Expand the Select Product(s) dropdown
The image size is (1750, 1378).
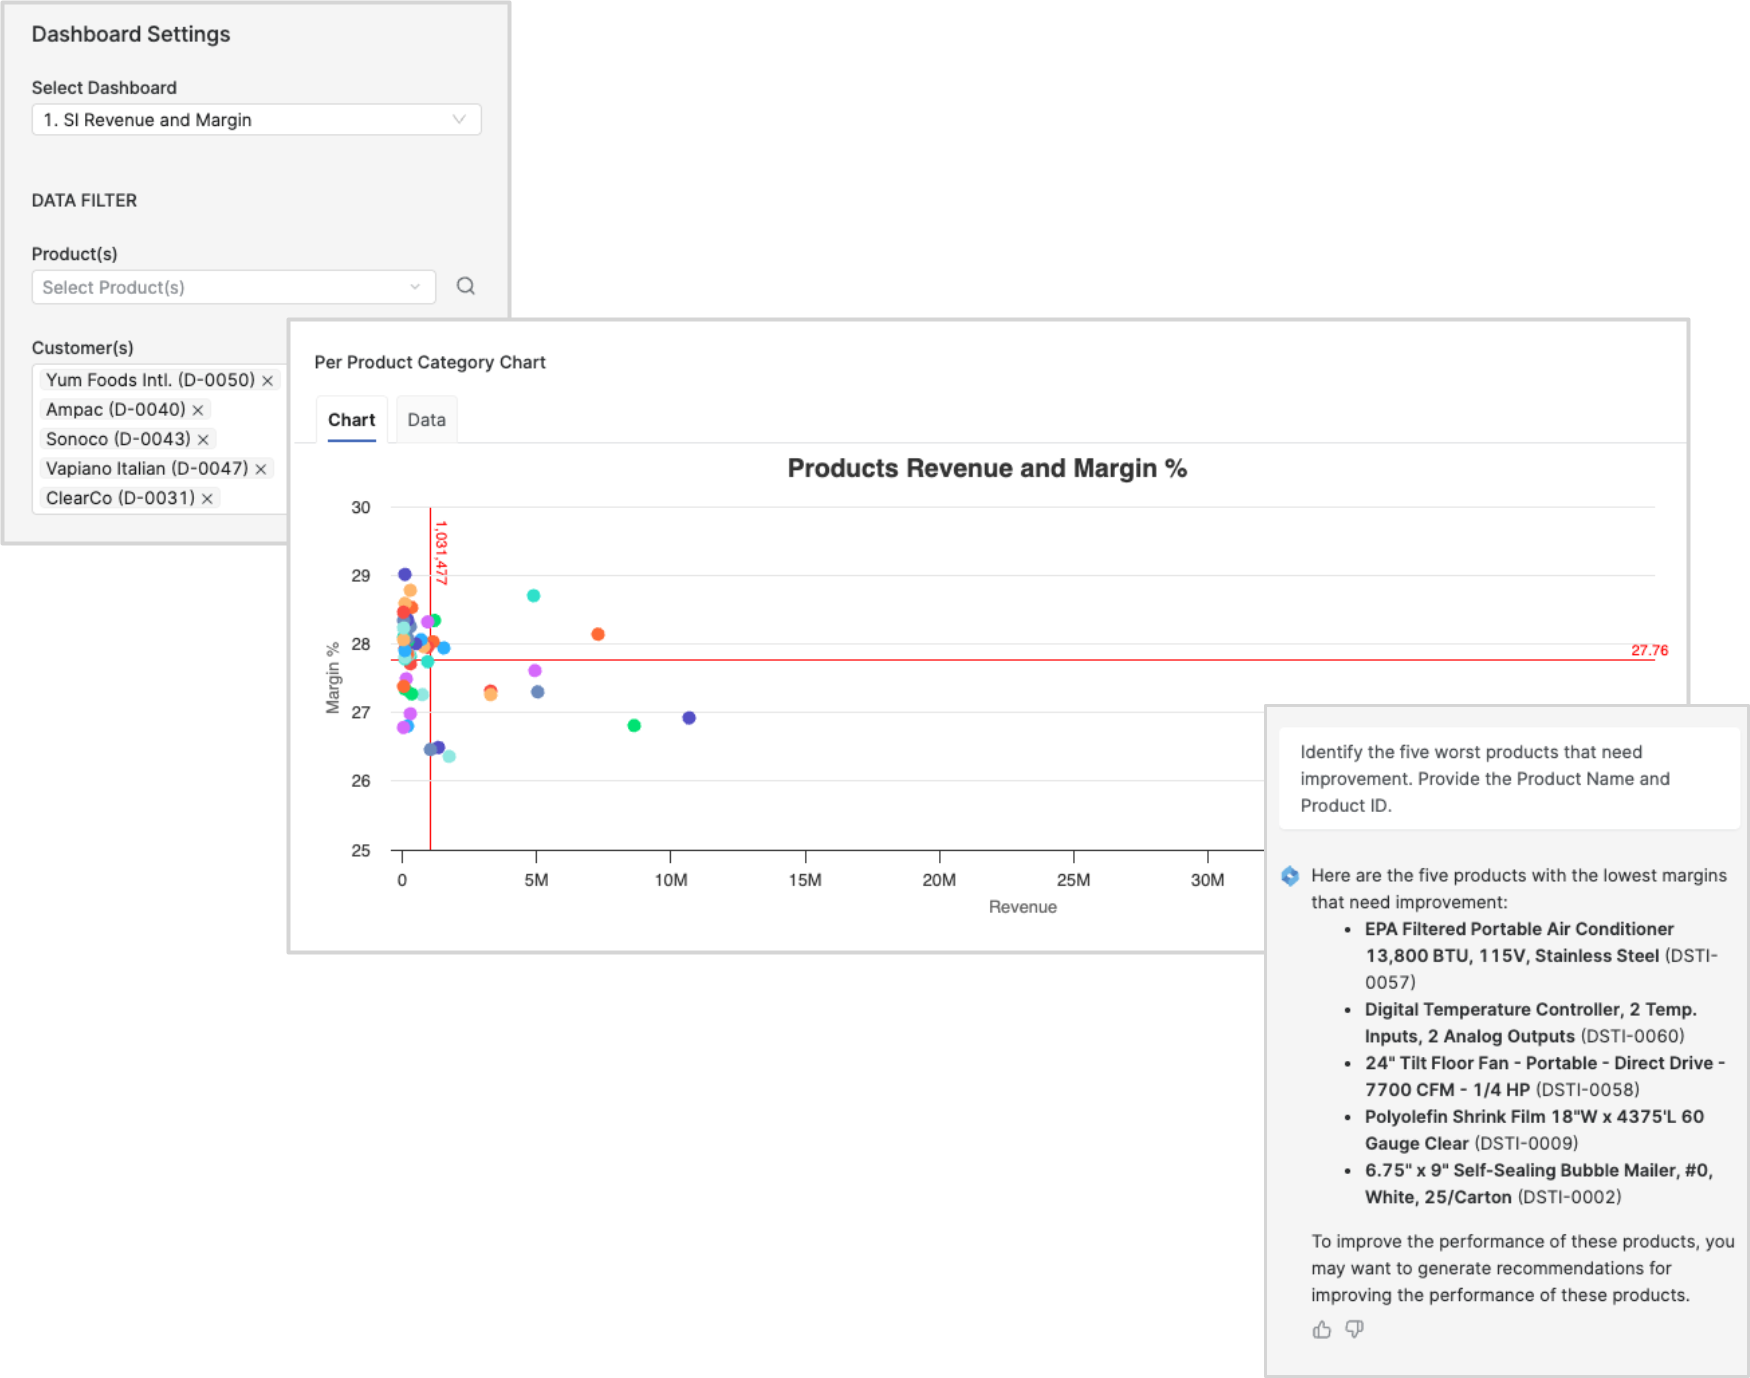pyautogui.click(x=233, y=287)
